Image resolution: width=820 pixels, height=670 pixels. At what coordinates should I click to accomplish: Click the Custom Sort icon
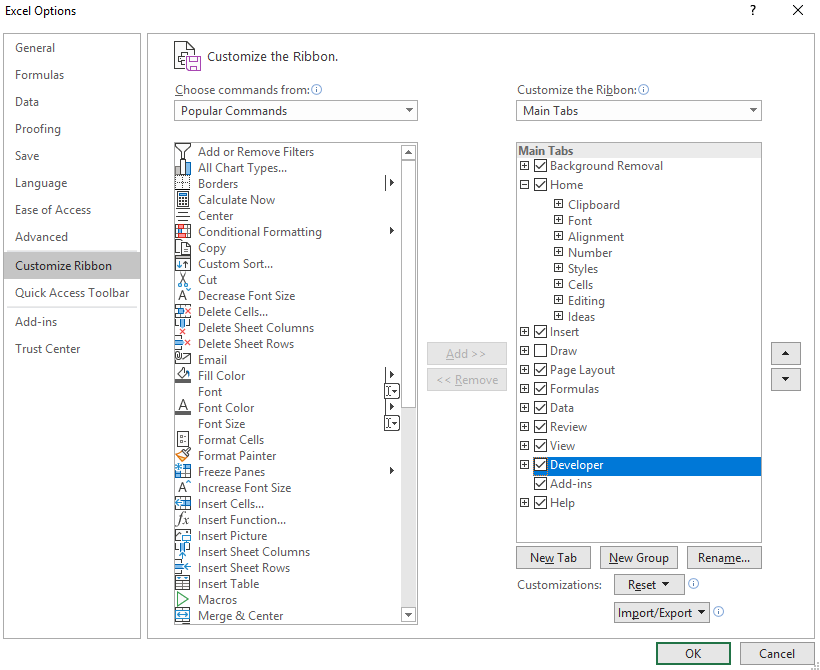pos(183,264)
